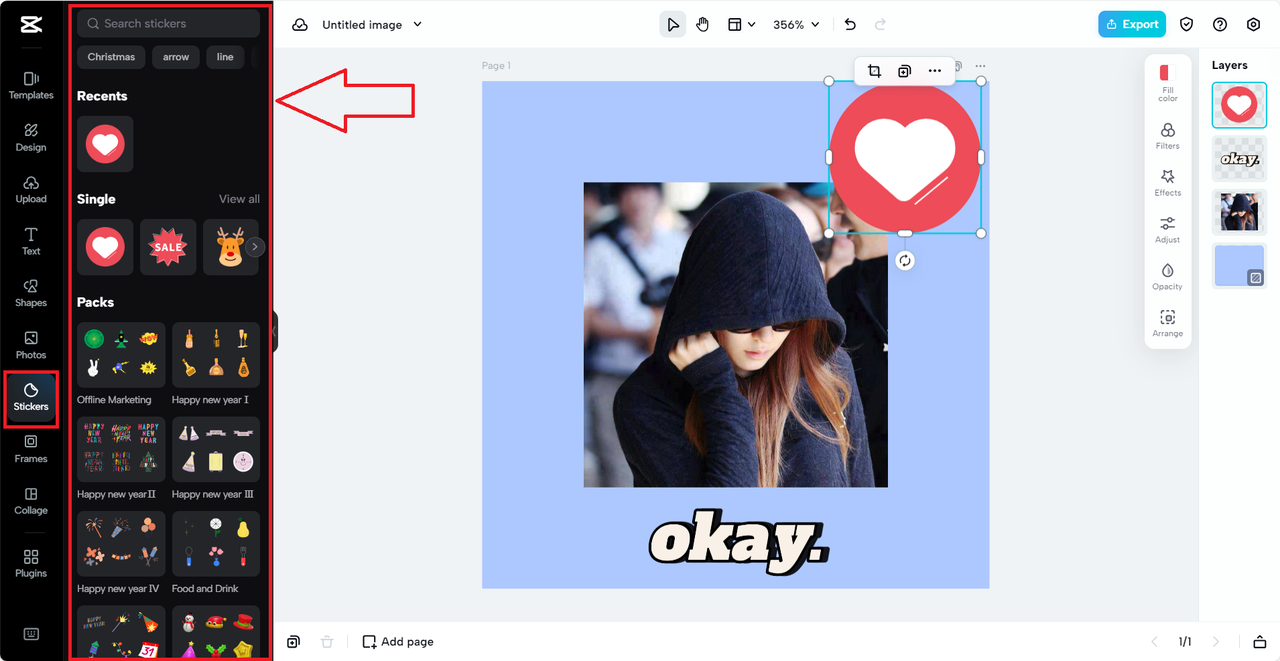Open the Fill color option
This screenshot has width=1280, height=661.
click(x=1167, y=82)
